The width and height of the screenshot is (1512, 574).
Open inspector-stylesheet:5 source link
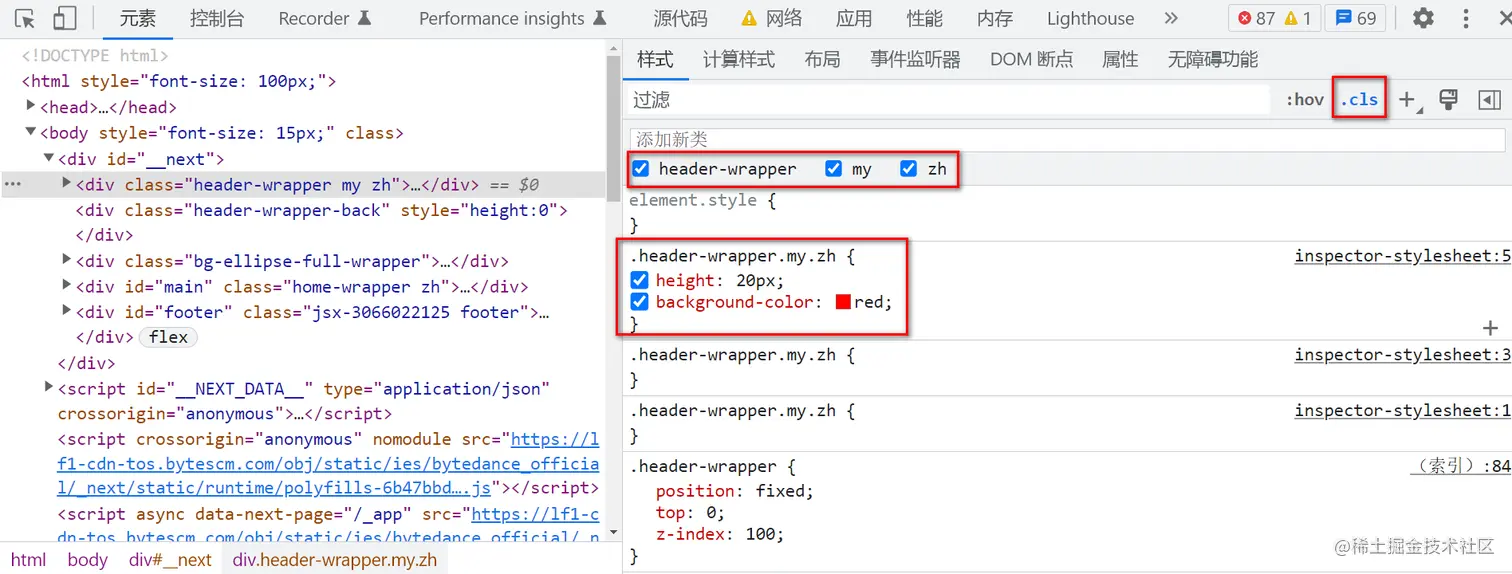pos(1402,256)
